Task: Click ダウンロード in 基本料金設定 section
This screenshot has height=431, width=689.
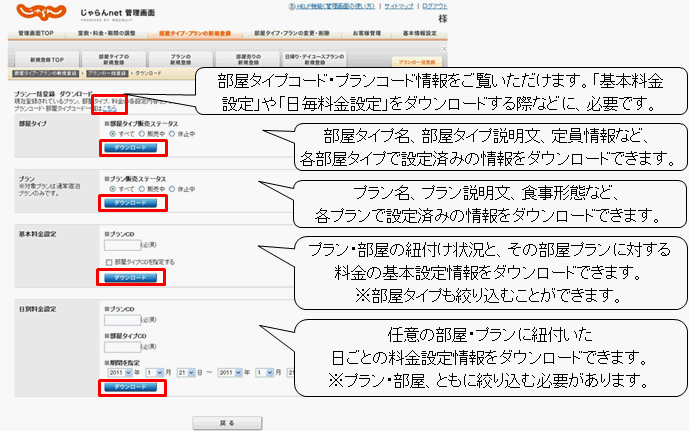Action: click(x=131, y=278)
